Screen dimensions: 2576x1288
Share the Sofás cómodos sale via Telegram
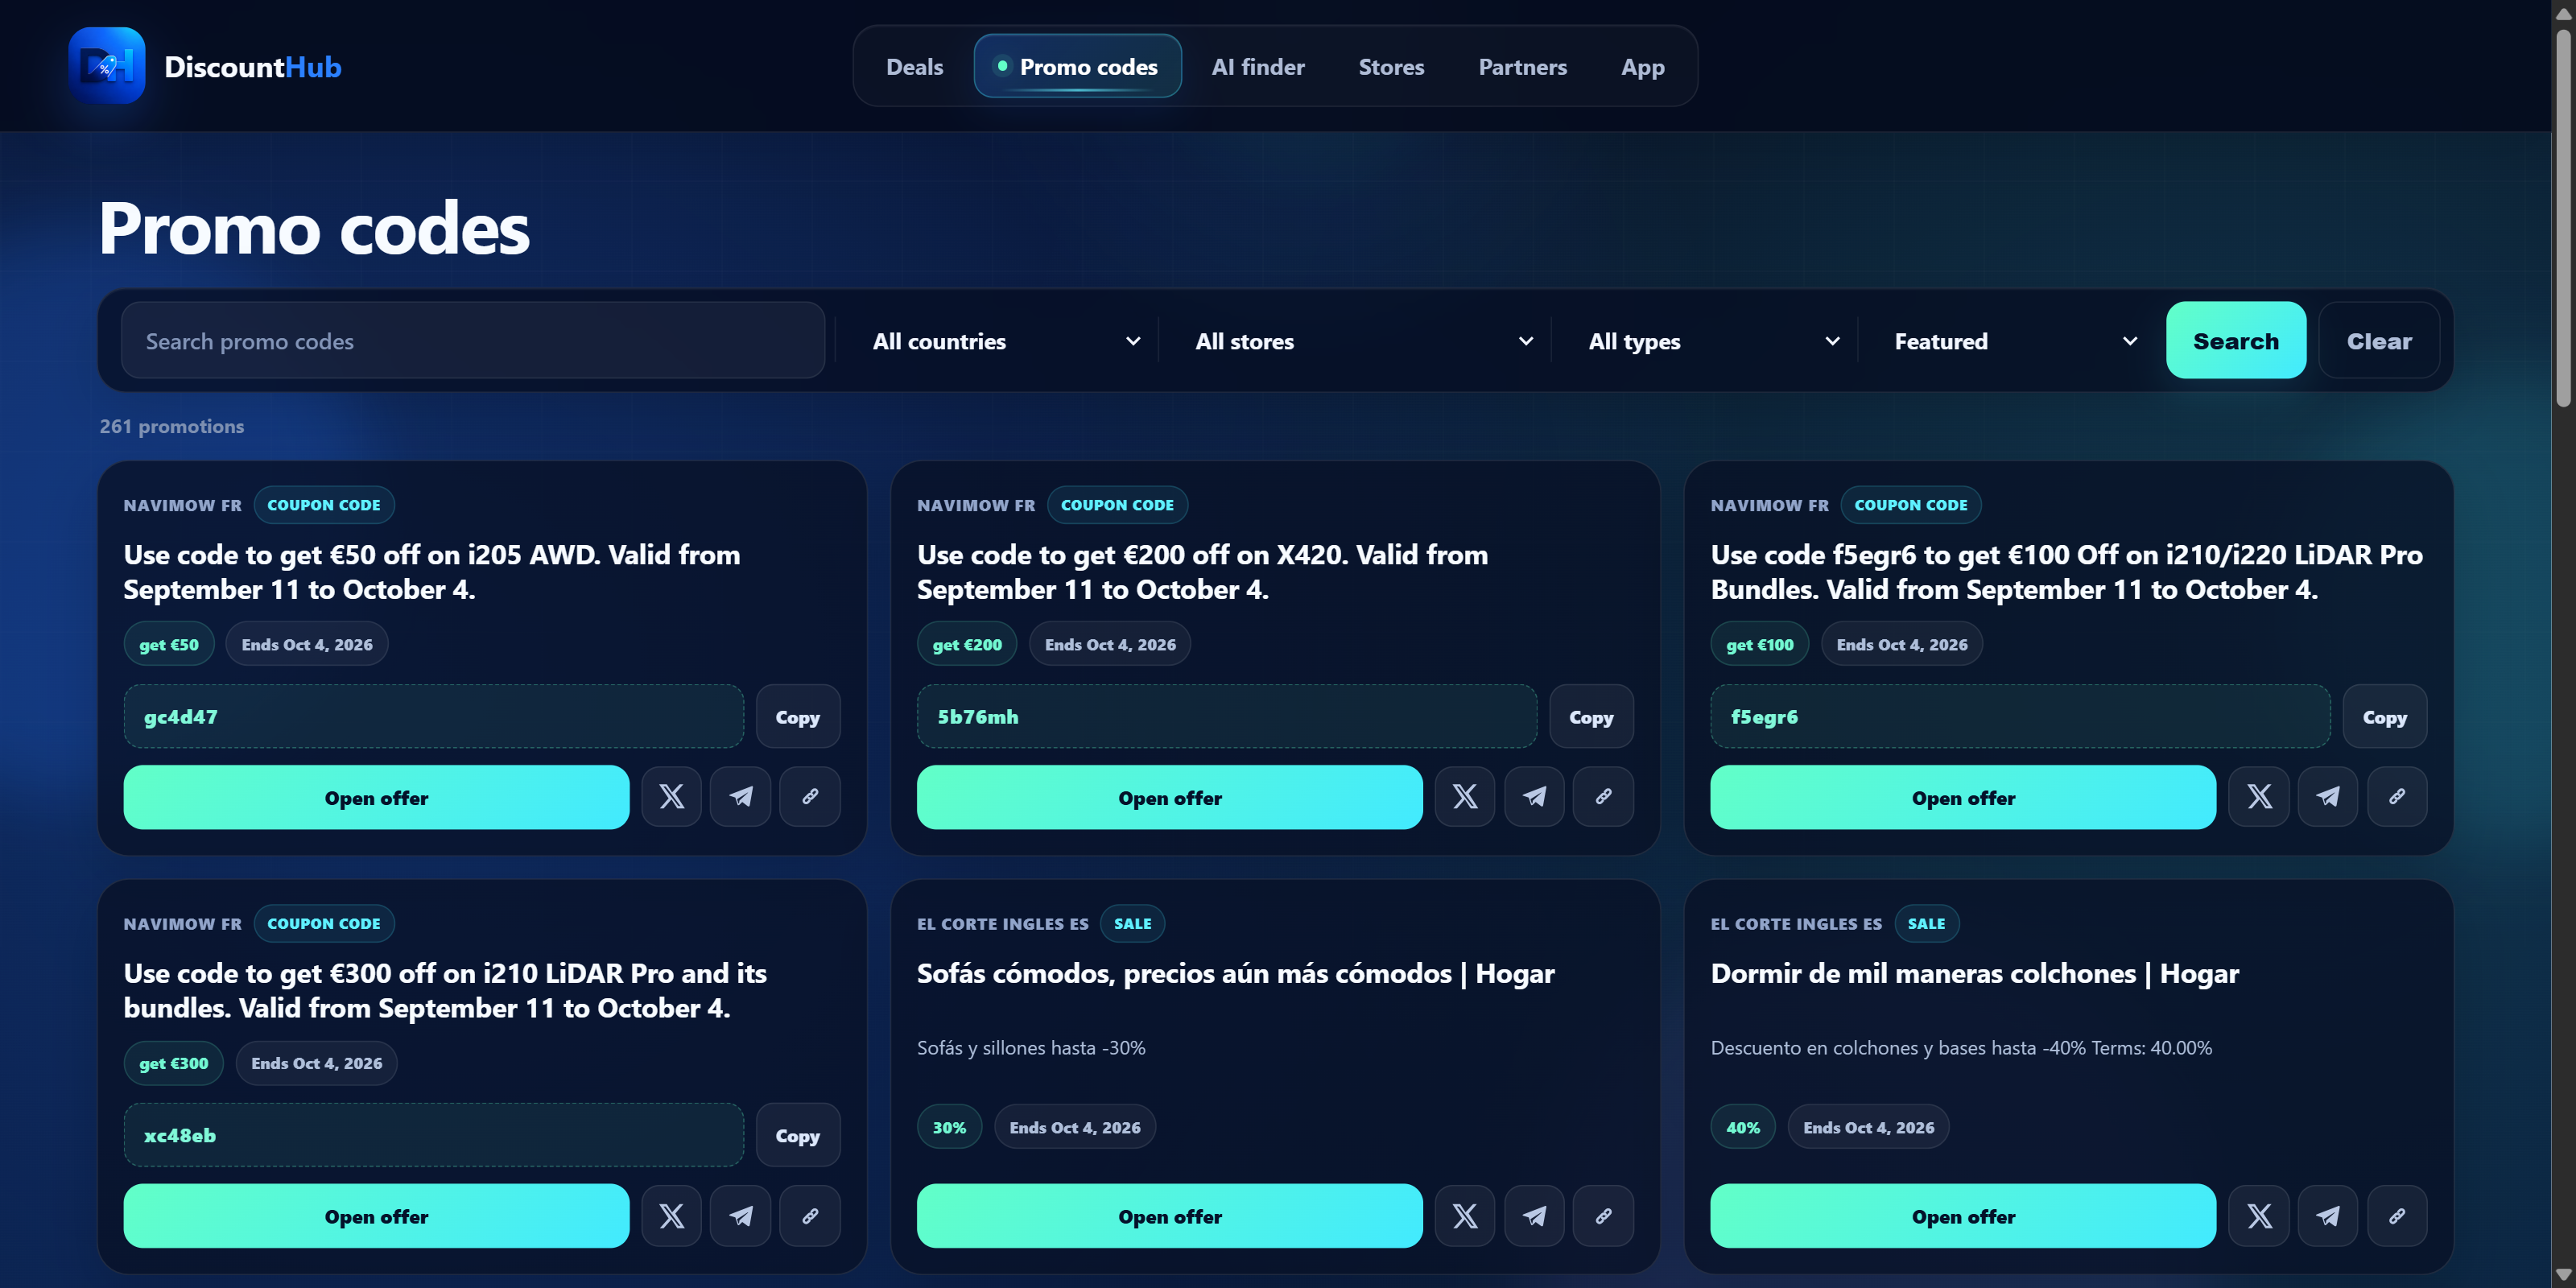click(1534, 1216)
